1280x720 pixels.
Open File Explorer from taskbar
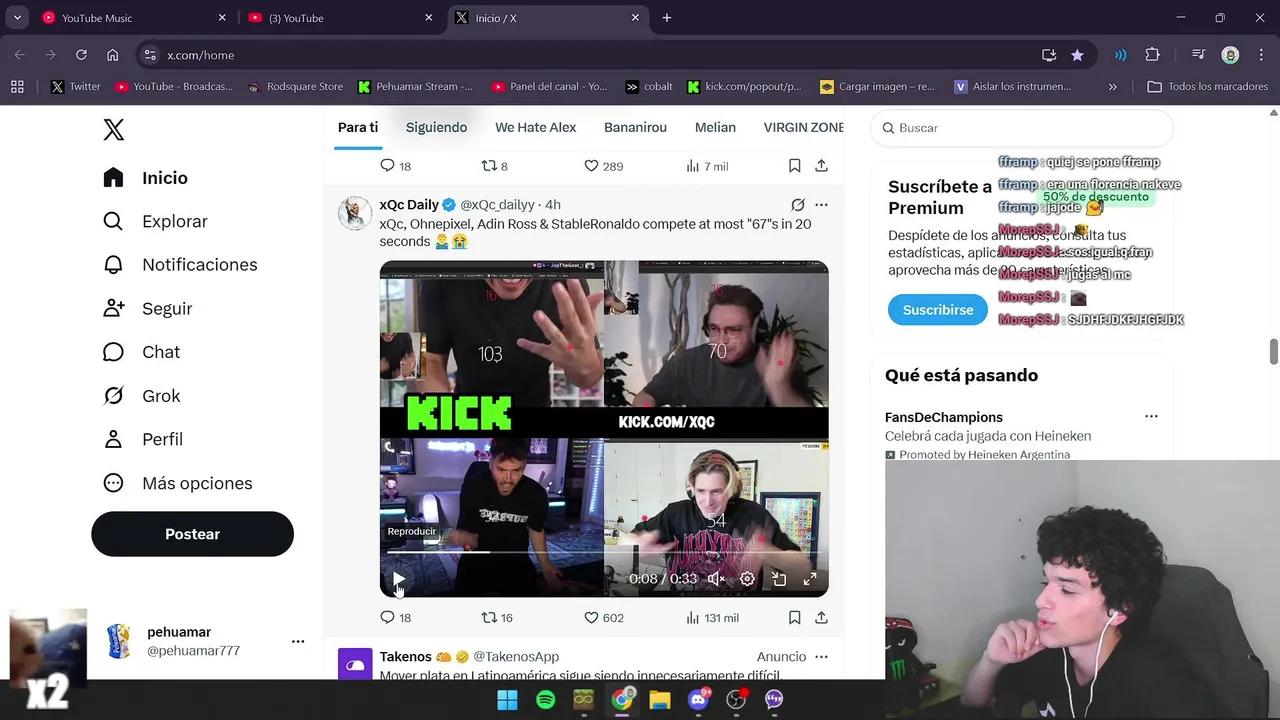click(x=660, y=700)
